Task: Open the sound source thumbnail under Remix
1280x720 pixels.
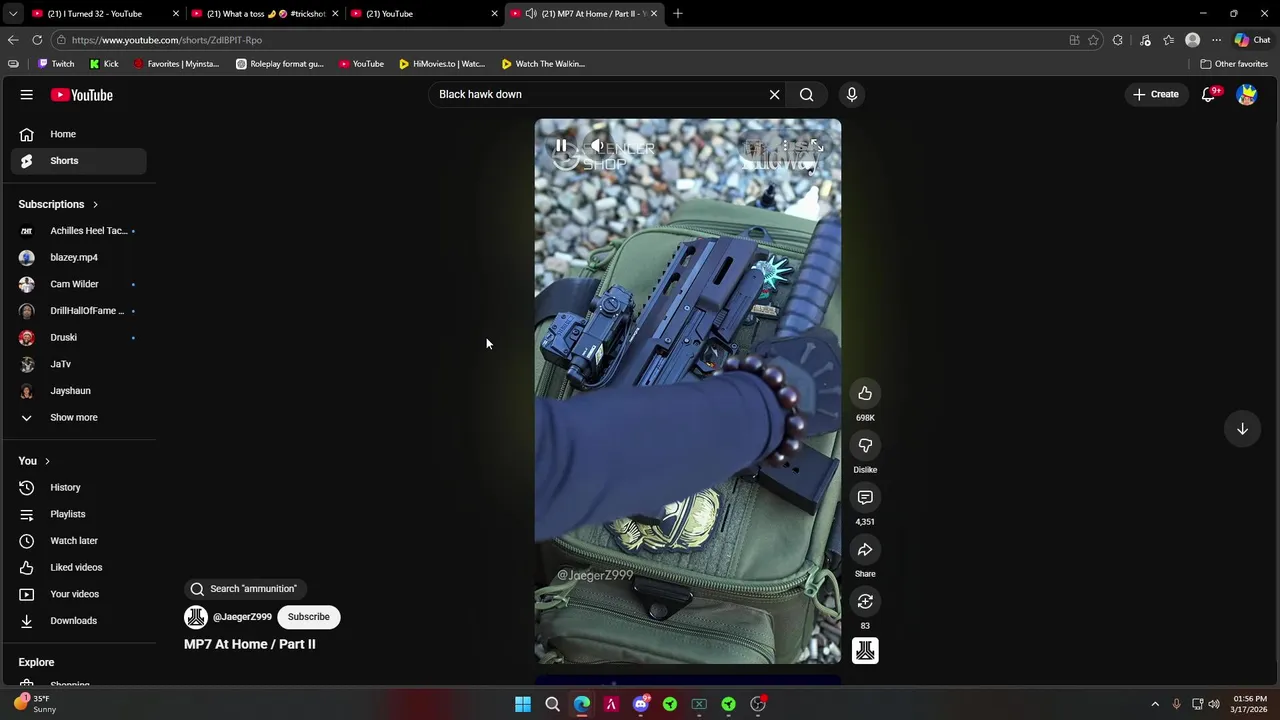Action: (865, 651)
